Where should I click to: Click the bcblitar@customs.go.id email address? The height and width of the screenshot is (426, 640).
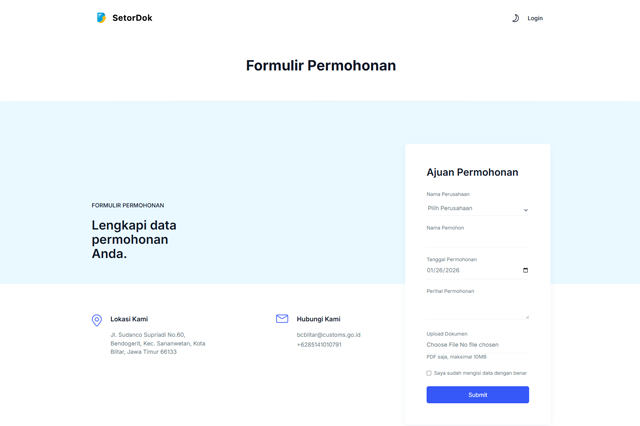[329, 335]
